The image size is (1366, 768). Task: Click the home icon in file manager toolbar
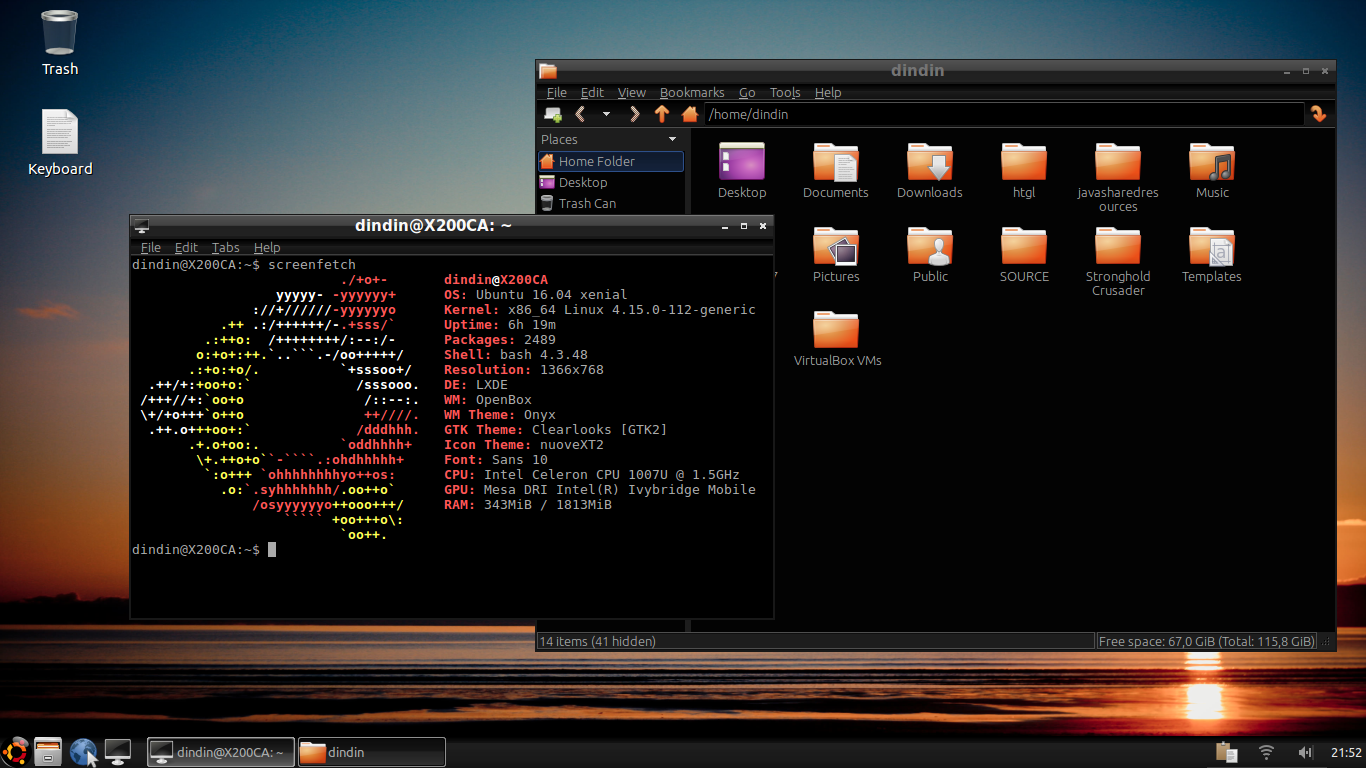coord(690,114)
